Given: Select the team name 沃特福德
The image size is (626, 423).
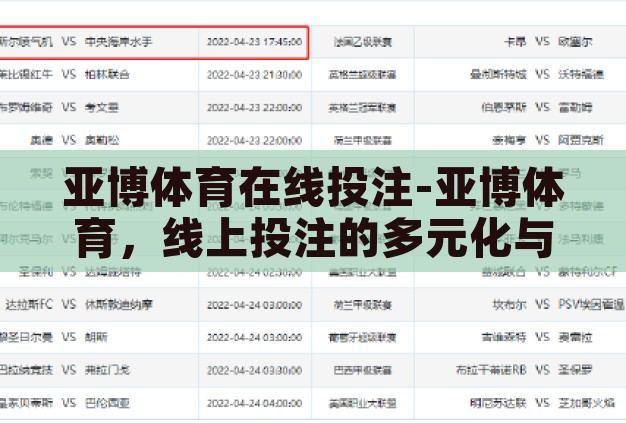Looking at the screenshot, I should tap(580, 74).
